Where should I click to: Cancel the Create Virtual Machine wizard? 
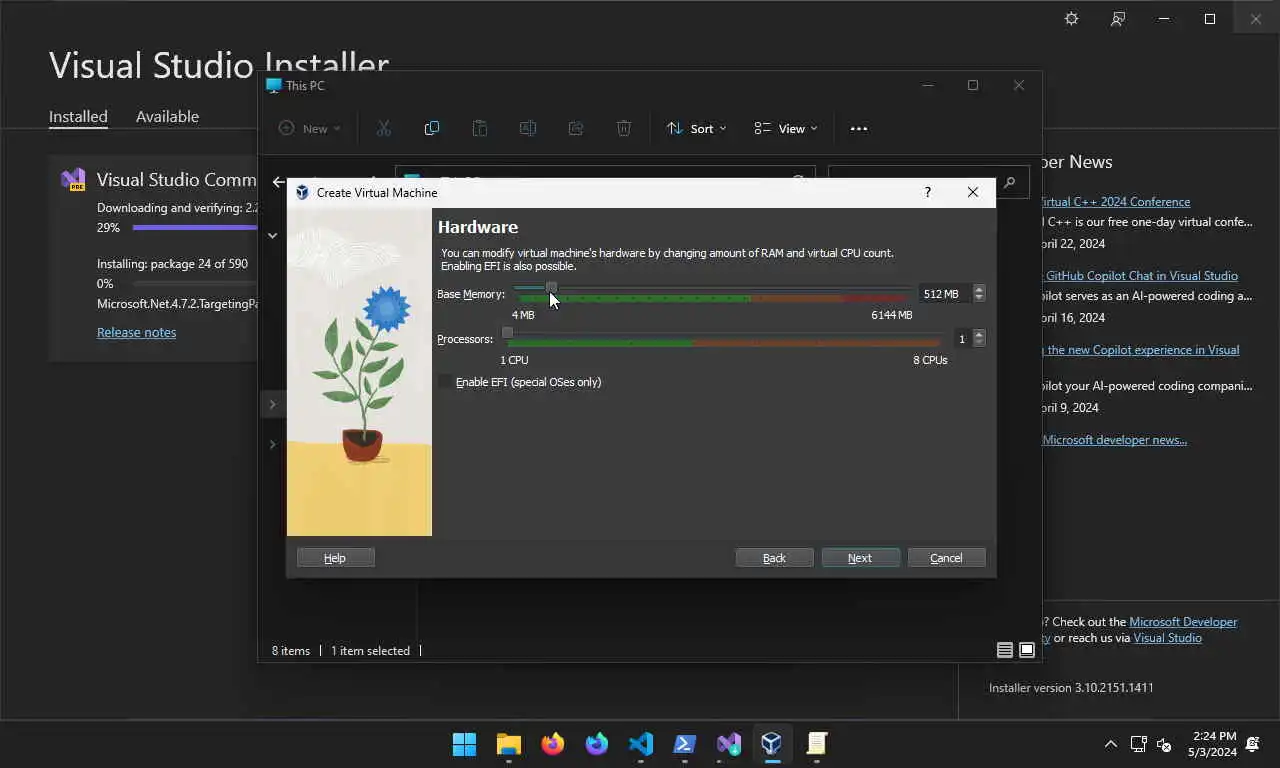(946, 558)
